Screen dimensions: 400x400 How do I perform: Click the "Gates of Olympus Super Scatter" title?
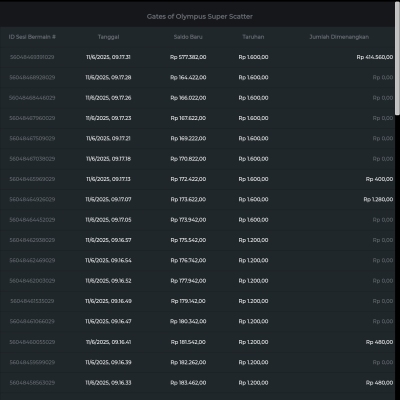coord(200,17)
